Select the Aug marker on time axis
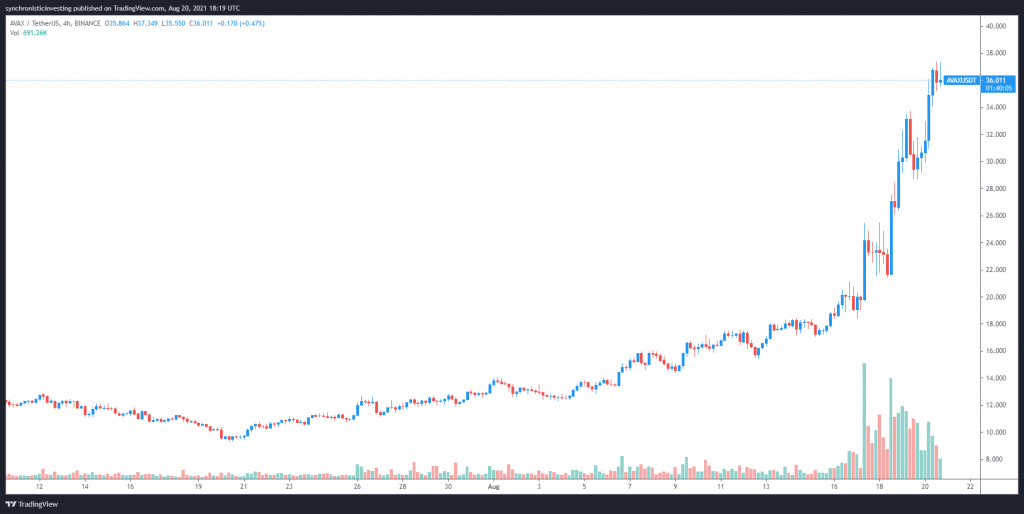1024x514 pixels. (x=493, y=487)
